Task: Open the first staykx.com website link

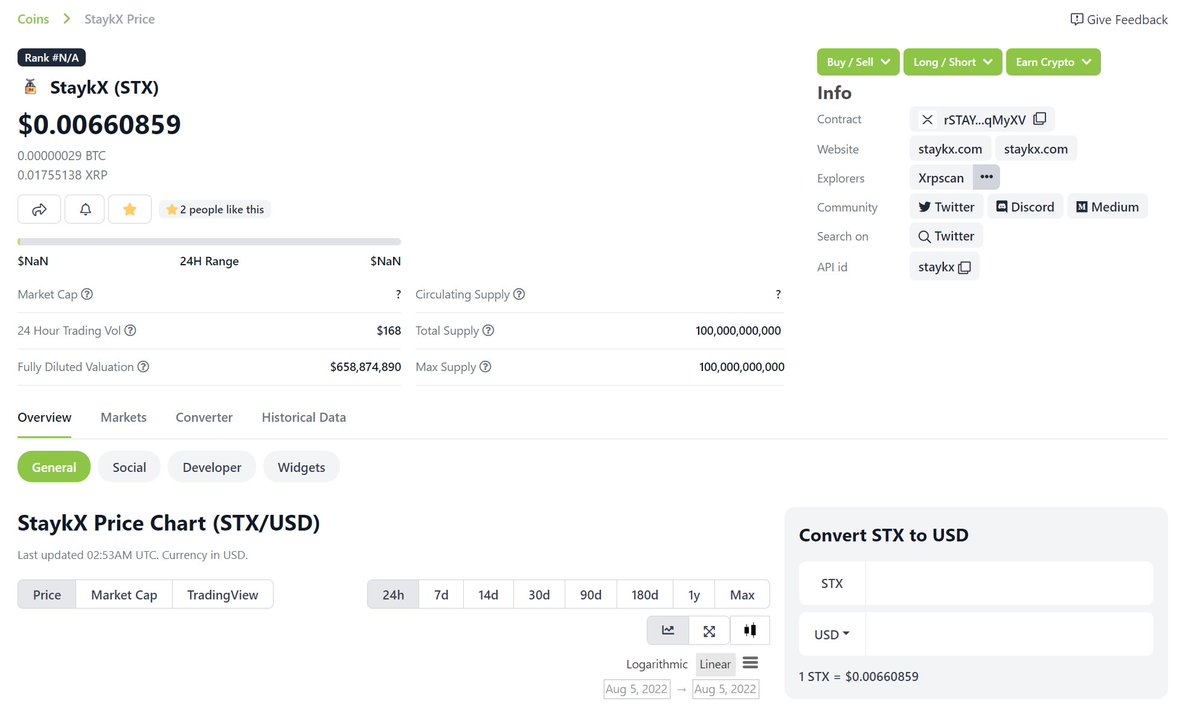Action: (950, 149)
